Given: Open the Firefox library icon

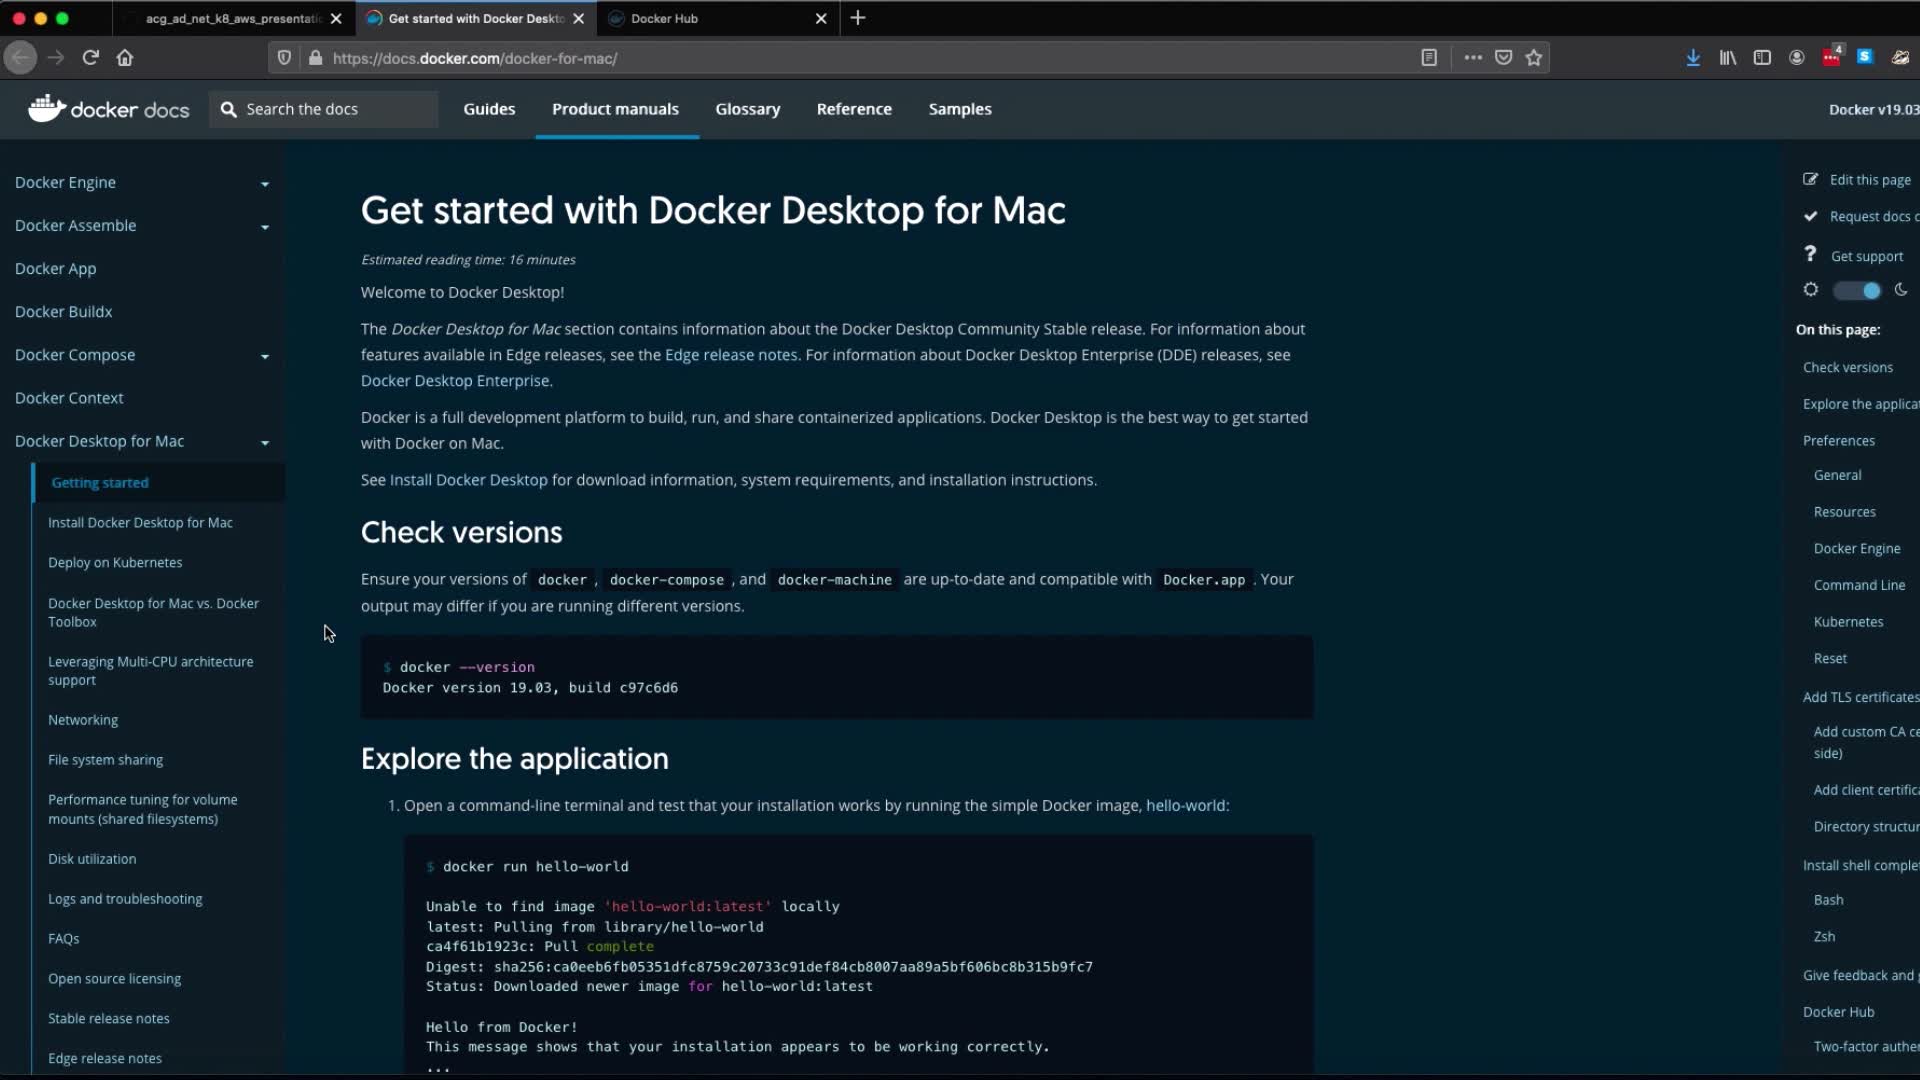Looking at the screenshot, I should [1728, 58].
